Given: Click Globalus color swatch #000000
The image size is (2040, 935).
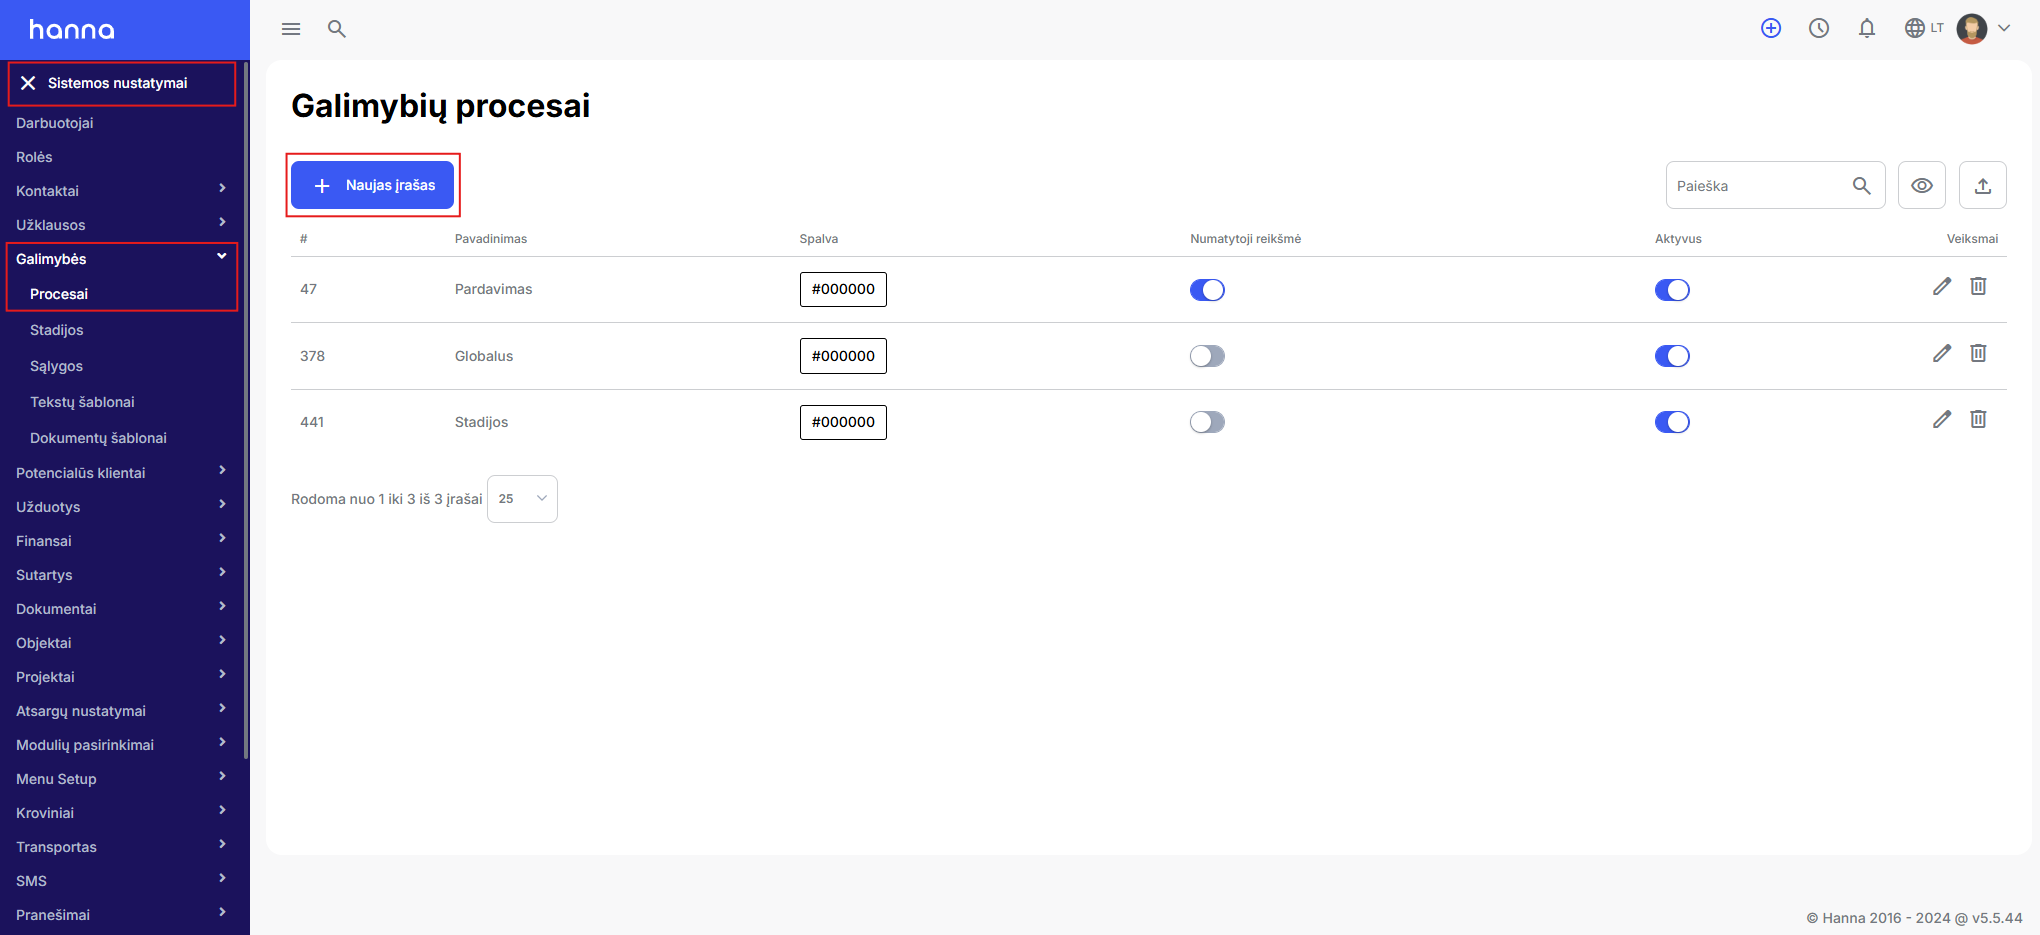Looking at the screenshot, I should click(x=843, y=356).
